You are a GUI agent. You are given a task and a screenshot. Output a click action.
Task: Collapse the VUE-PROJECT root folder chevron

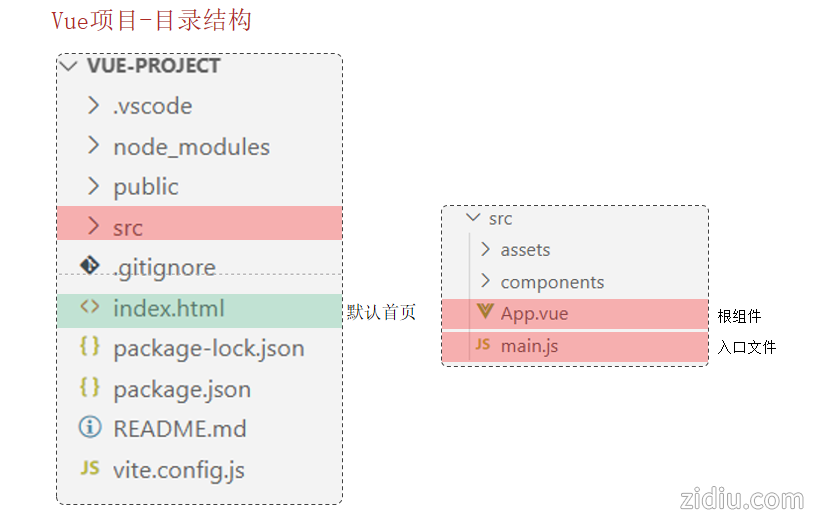[x=69, y=66]
